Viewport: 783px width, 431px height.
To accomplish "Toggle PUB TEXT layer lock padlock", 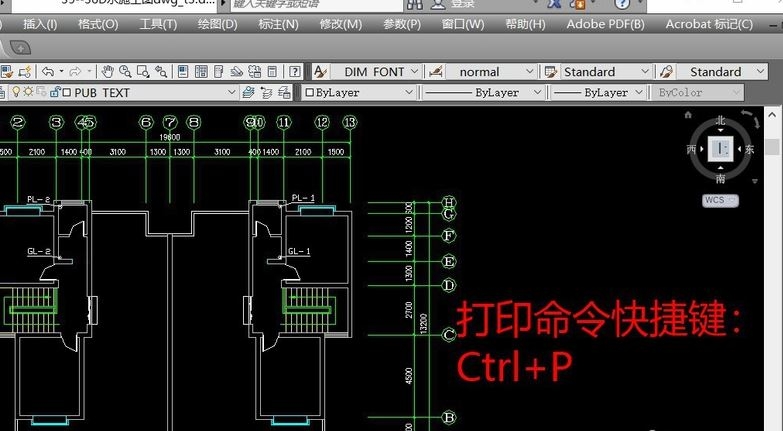I will (x=55, y=92).
